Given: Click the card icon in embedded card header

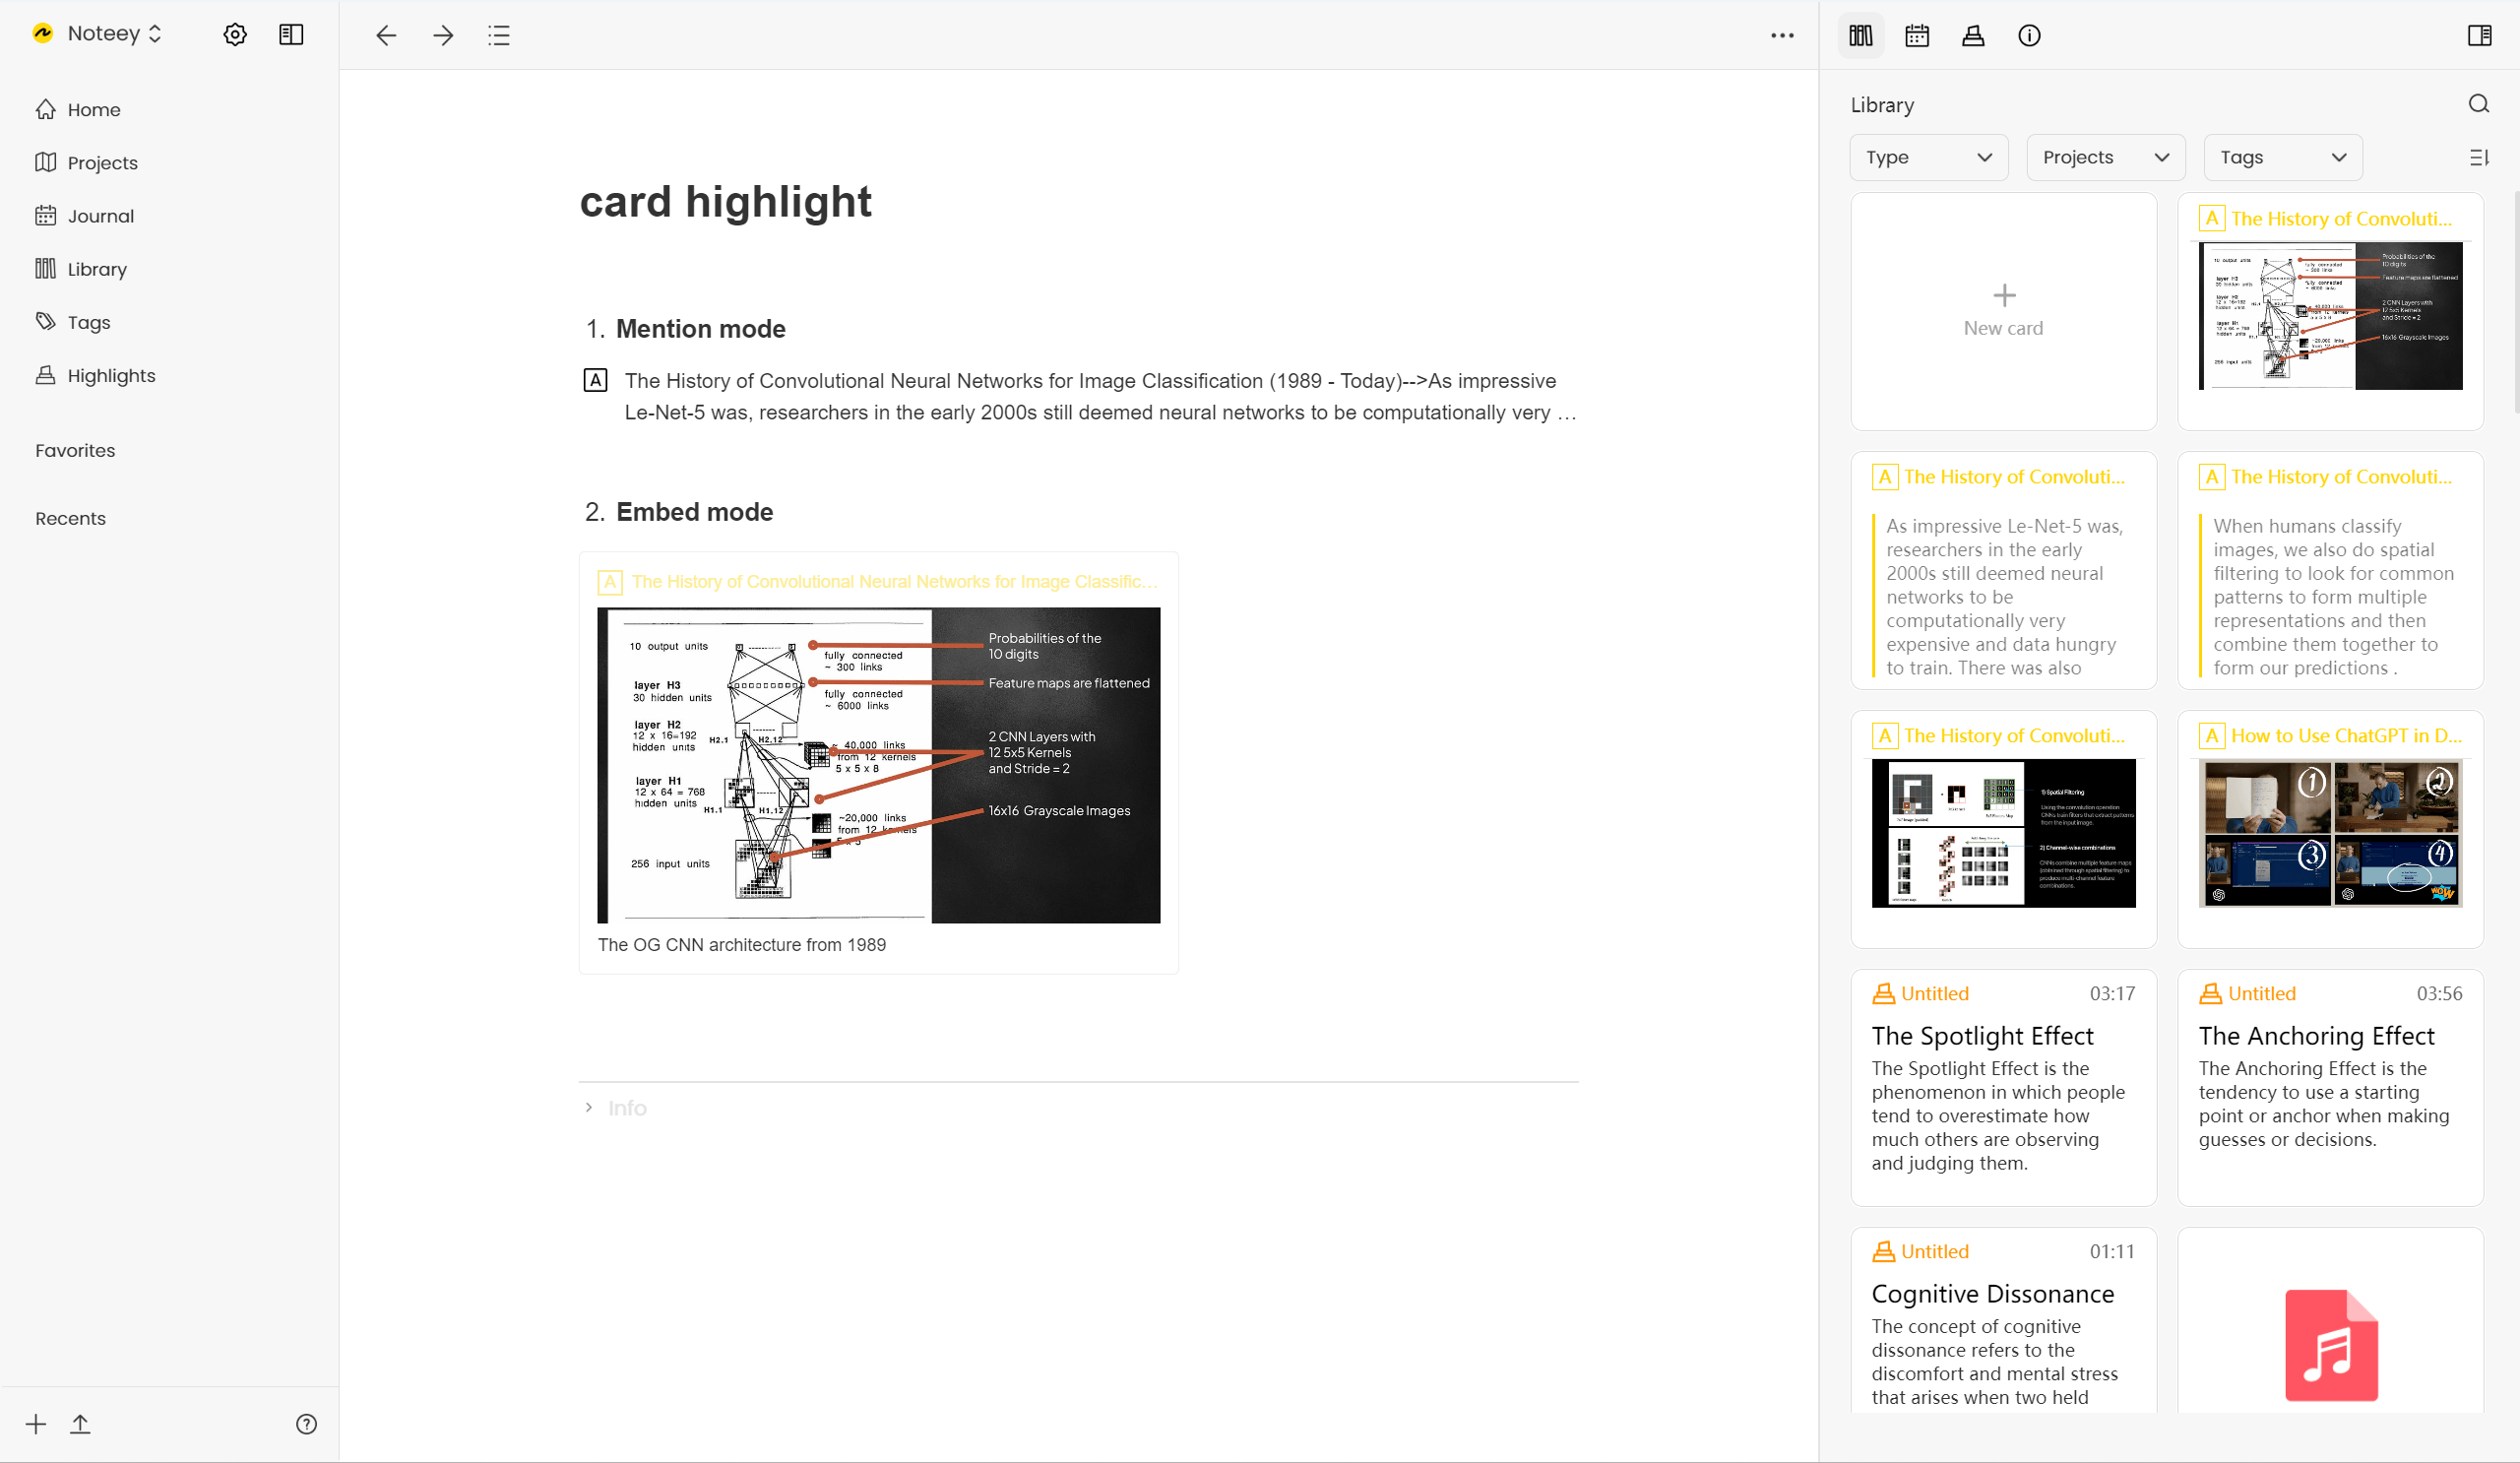Looking at the screenshot, I should pyautogui.click(x=610, y=582).
